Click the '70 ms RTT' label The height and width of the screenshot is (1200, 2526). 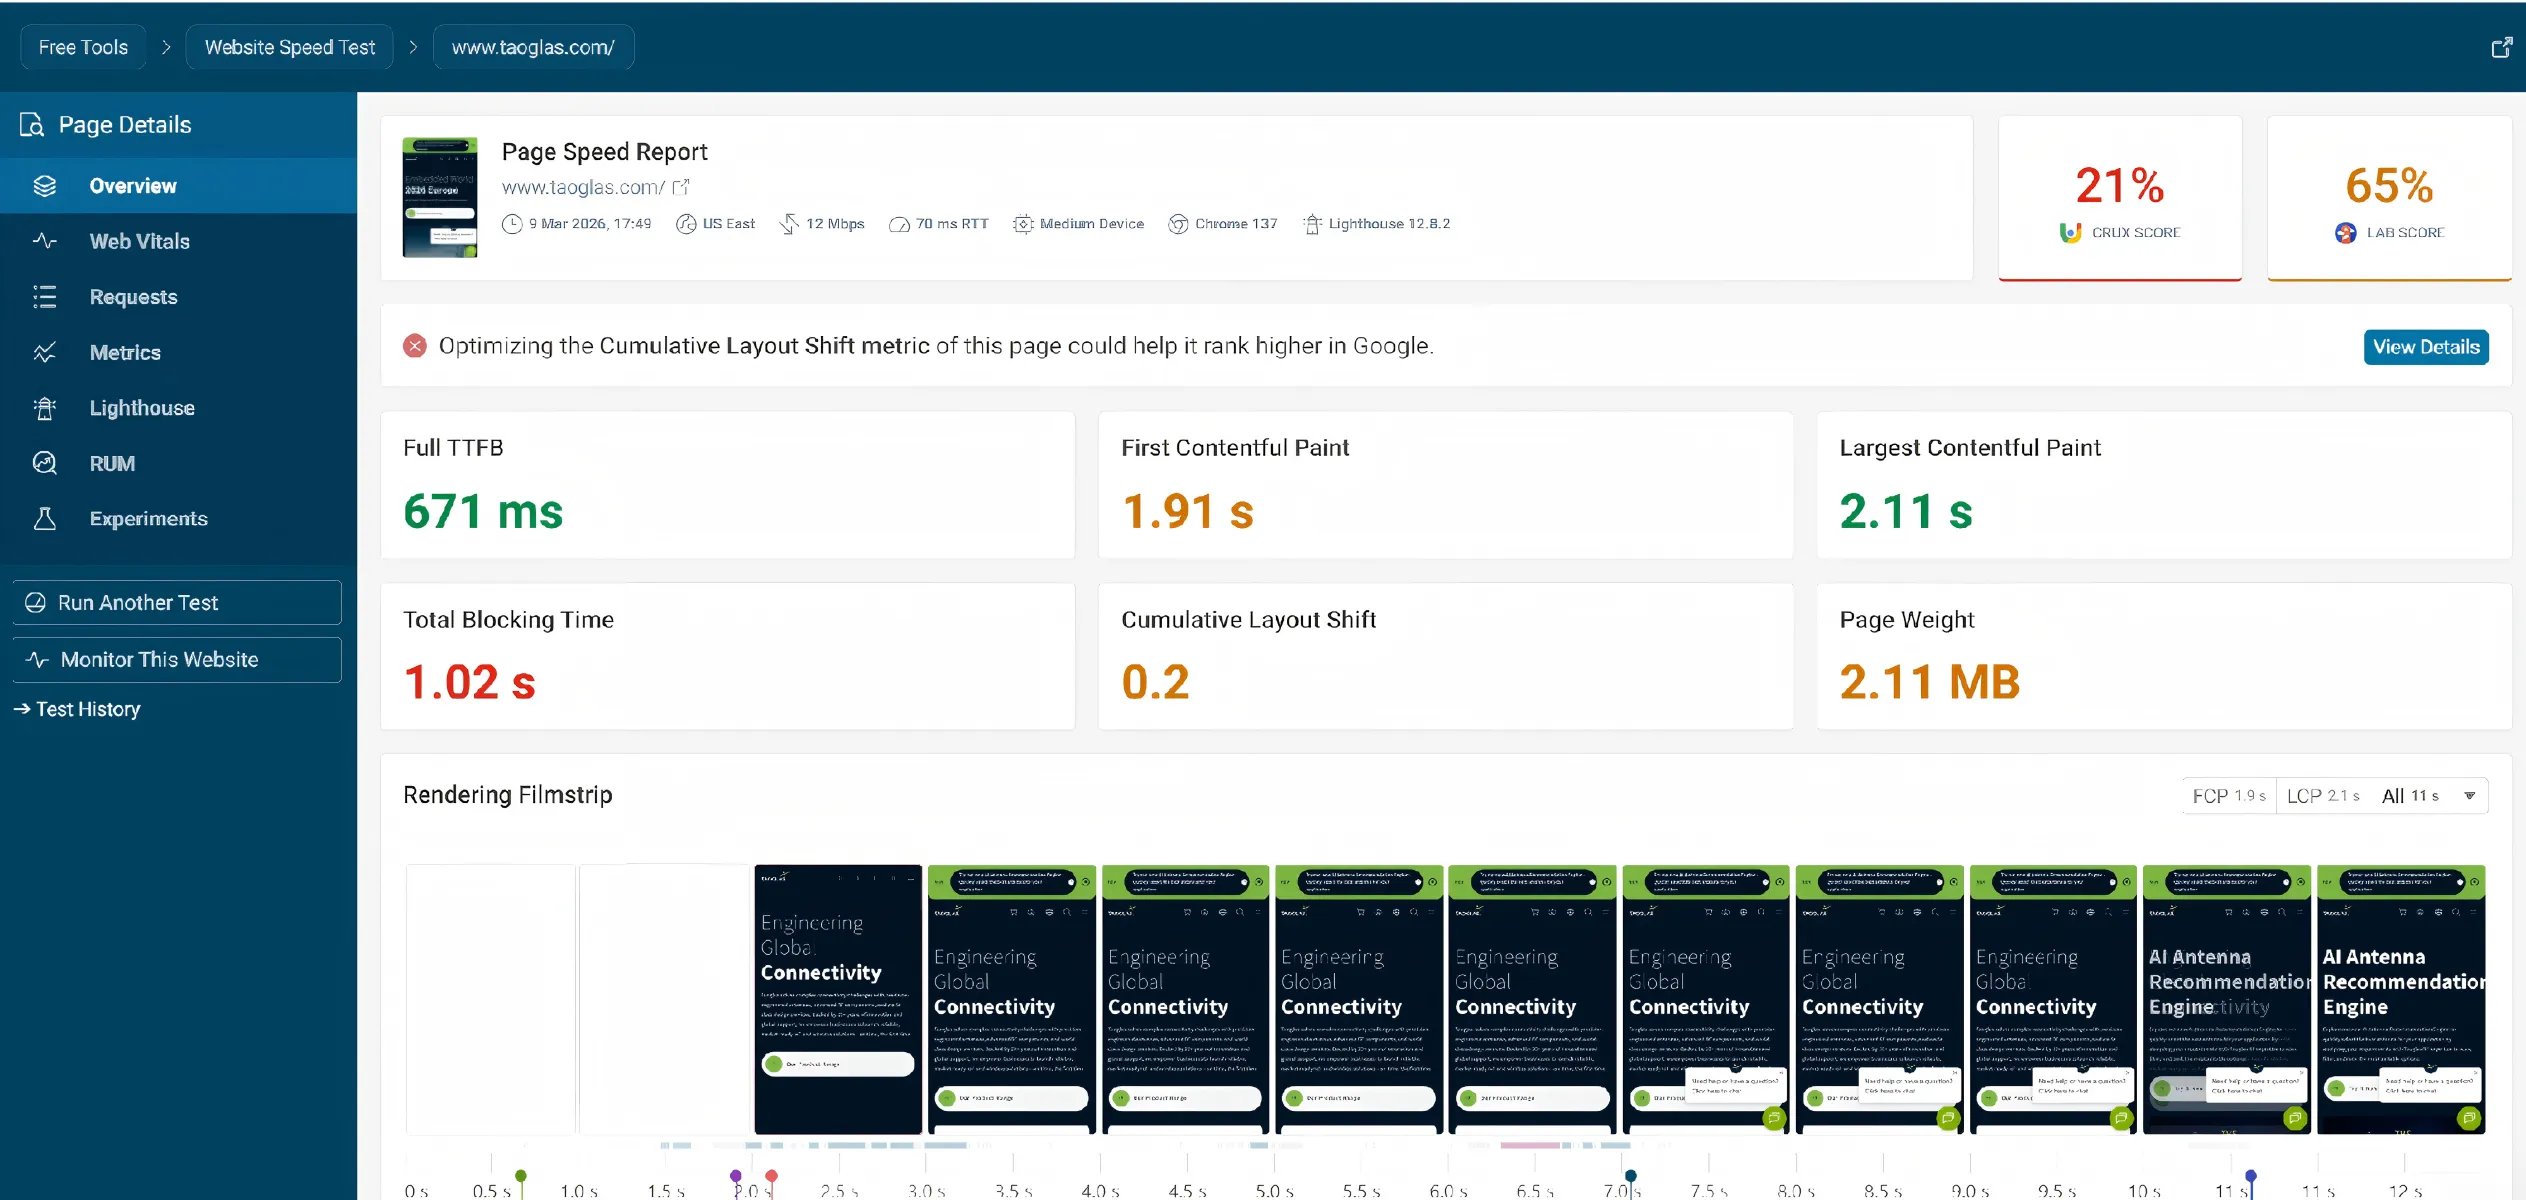[x=952, y=224]
